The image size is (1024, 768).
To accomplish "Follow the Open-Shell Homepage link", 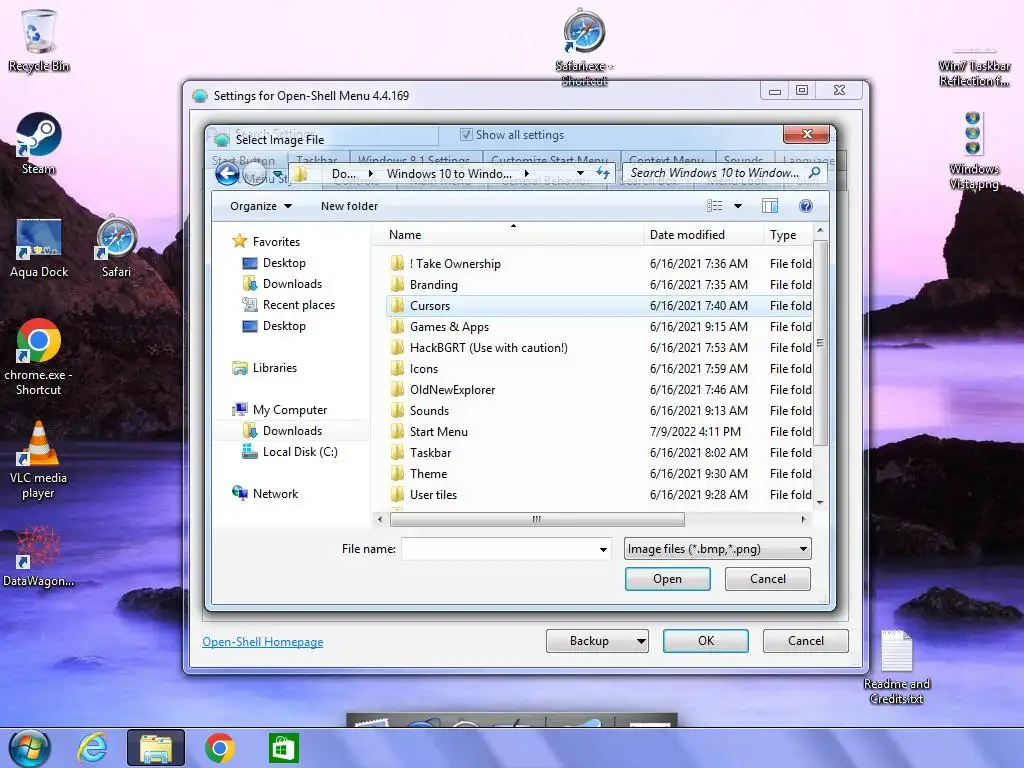I will point(263,642).
